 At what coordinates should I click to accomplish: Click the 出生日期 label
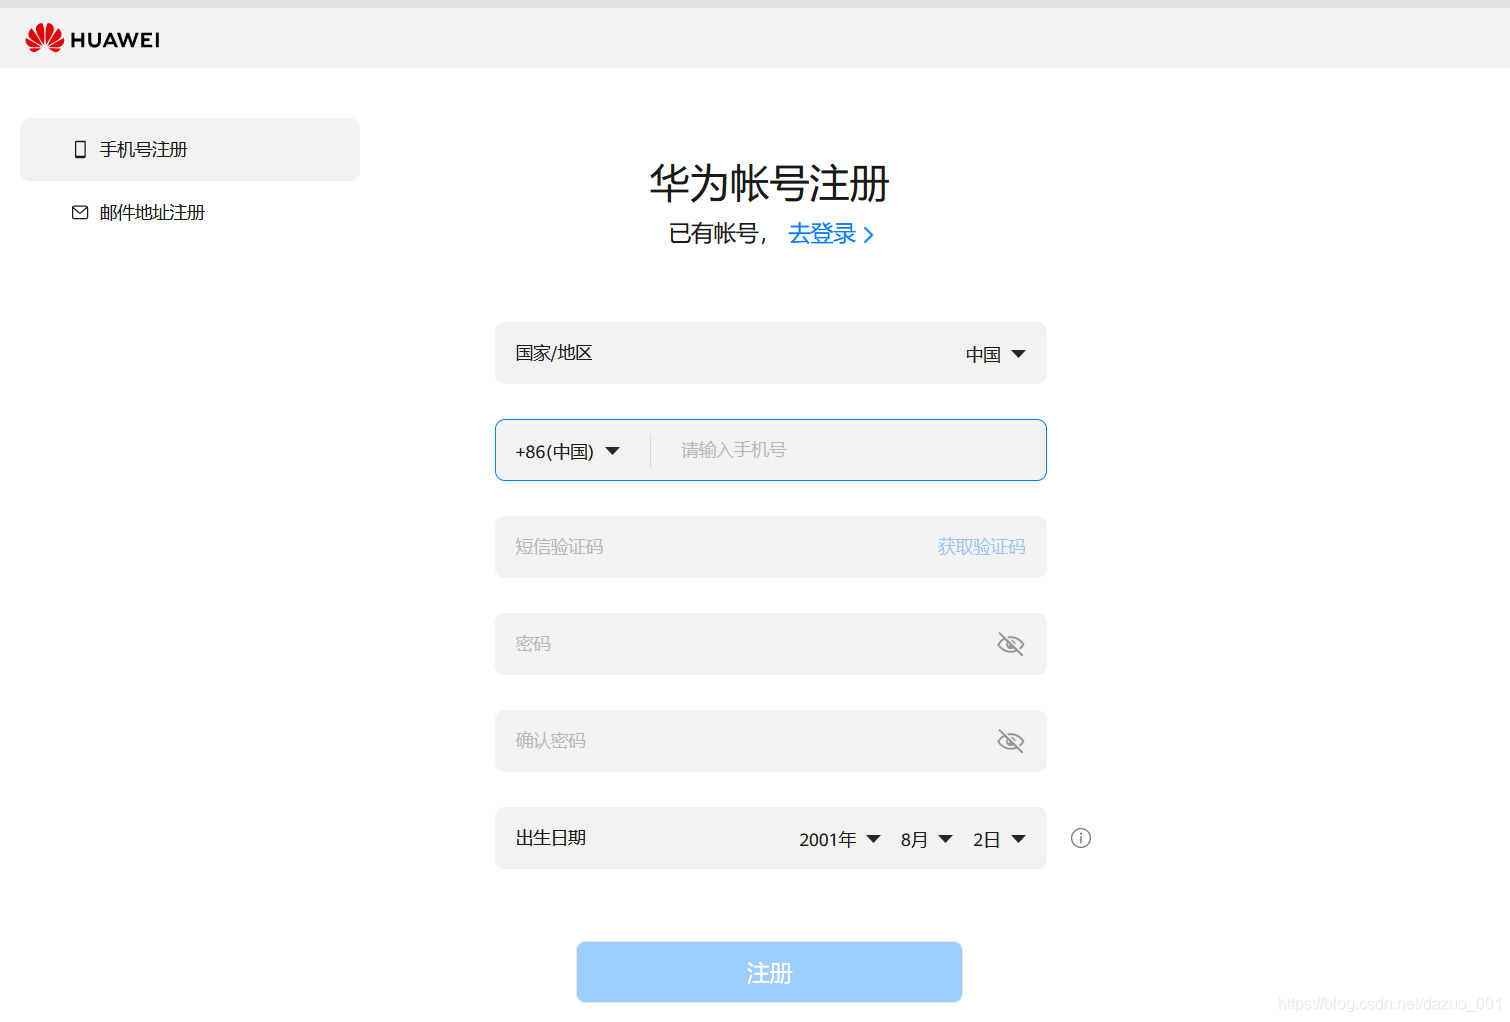(551, 838)
